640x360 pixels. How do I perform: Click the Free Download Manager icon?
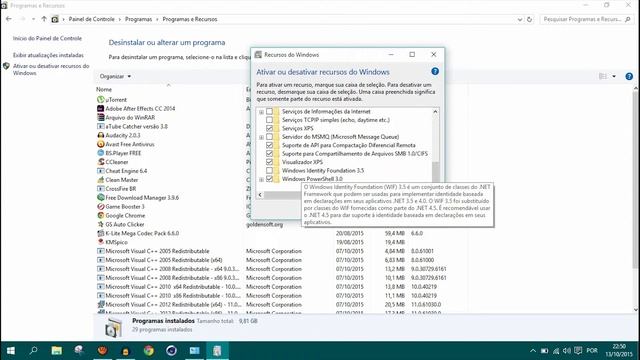point(100,198)
